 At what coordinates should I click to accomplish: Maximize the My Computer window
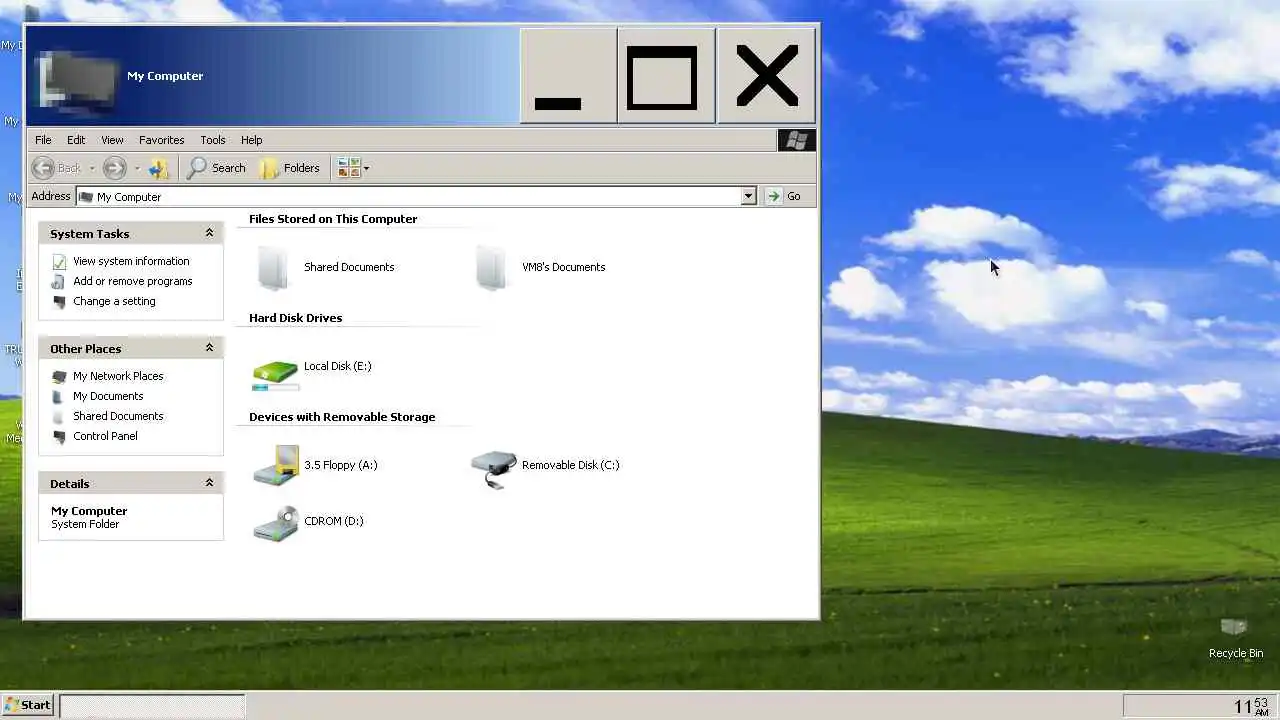pos(666,76)
